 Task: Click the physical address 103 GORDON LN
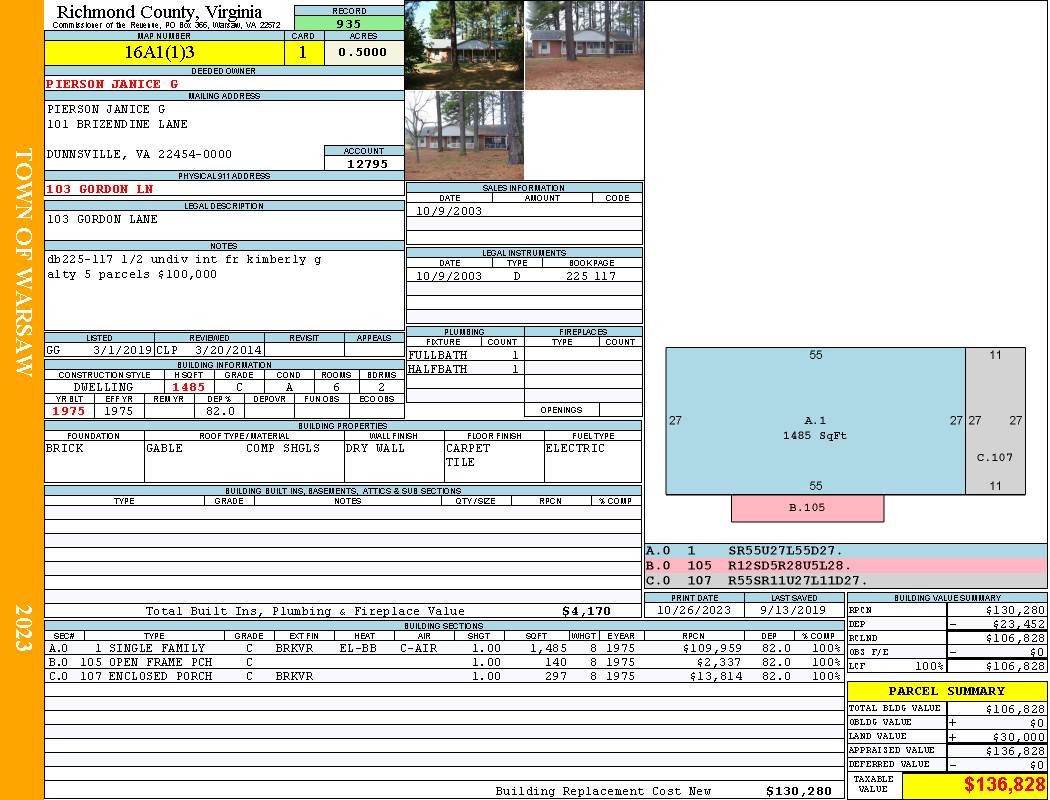(x=100, y=189)
